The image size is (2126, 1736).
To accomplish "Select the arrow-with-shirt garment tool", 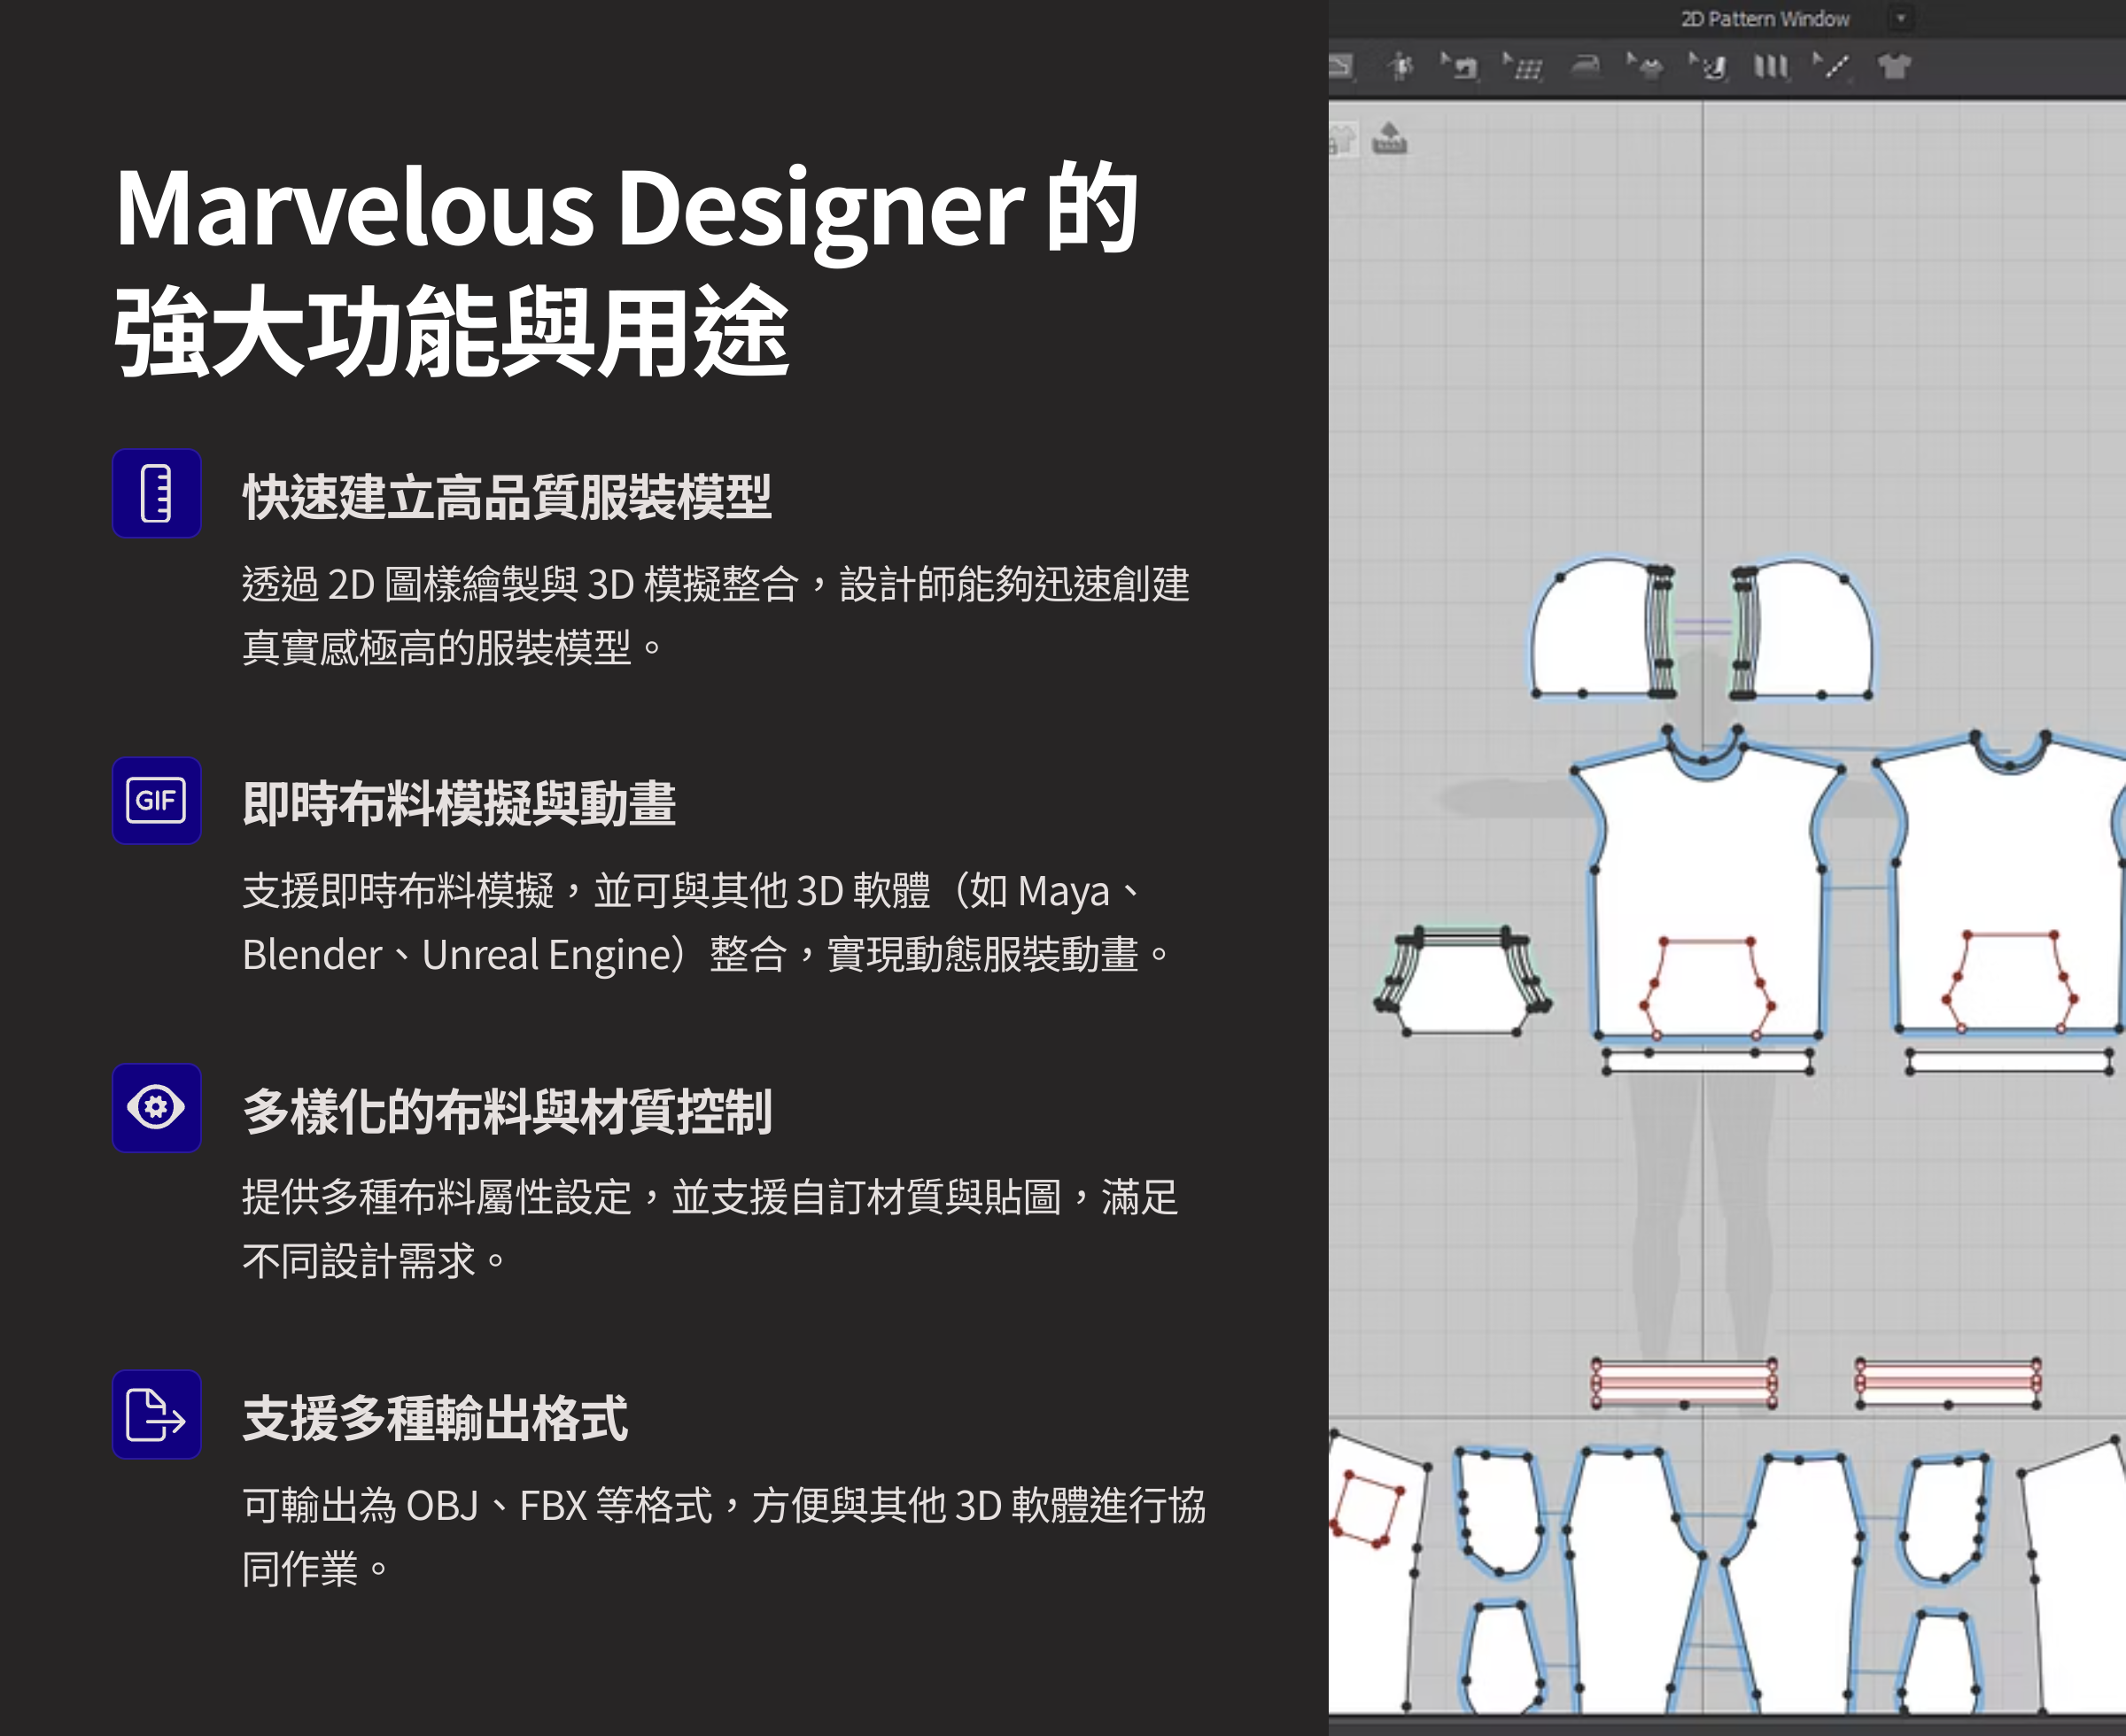I will pyautogui.click(x=1645, y=67).
